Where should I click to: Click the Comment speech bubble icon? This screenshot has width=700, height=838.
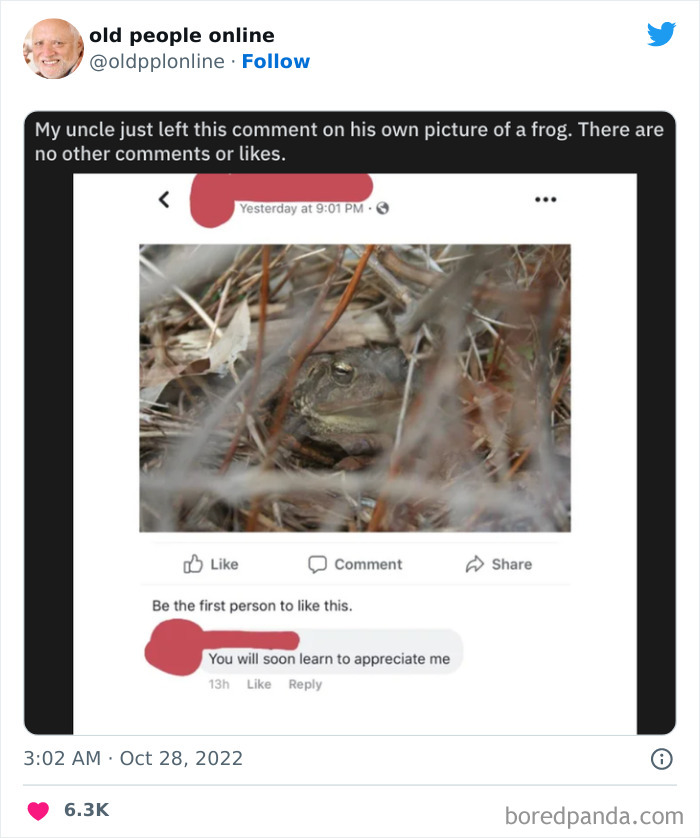pyautogui.click(x=318, y=564)
